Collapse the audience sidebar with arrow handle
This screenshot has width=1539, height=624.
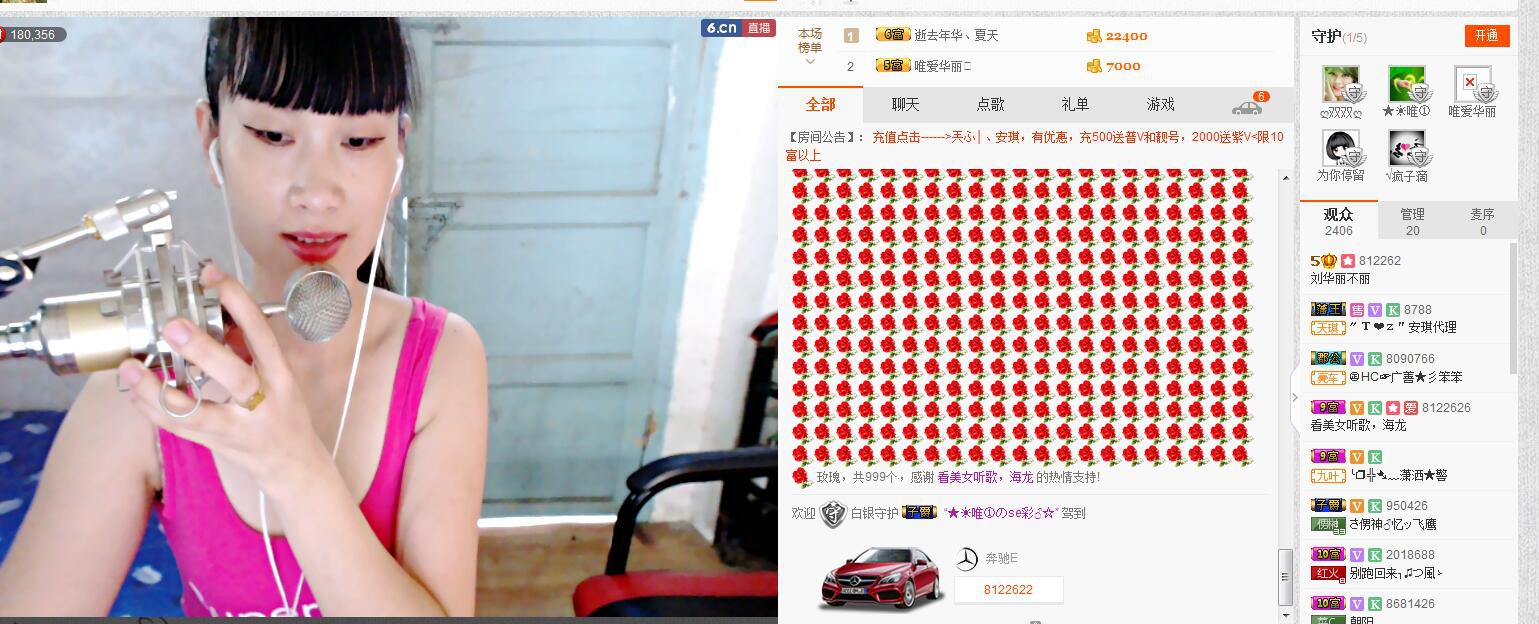(1295, 397)
